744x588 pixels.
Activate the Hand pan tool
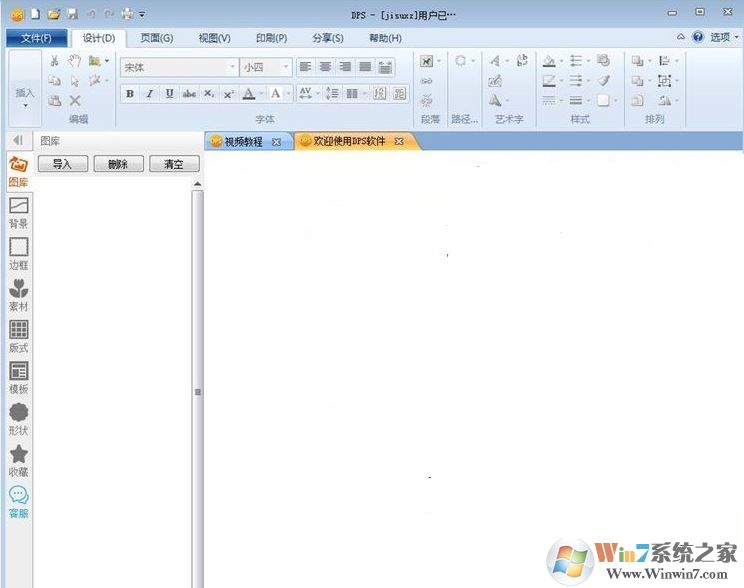coord(74,61)
